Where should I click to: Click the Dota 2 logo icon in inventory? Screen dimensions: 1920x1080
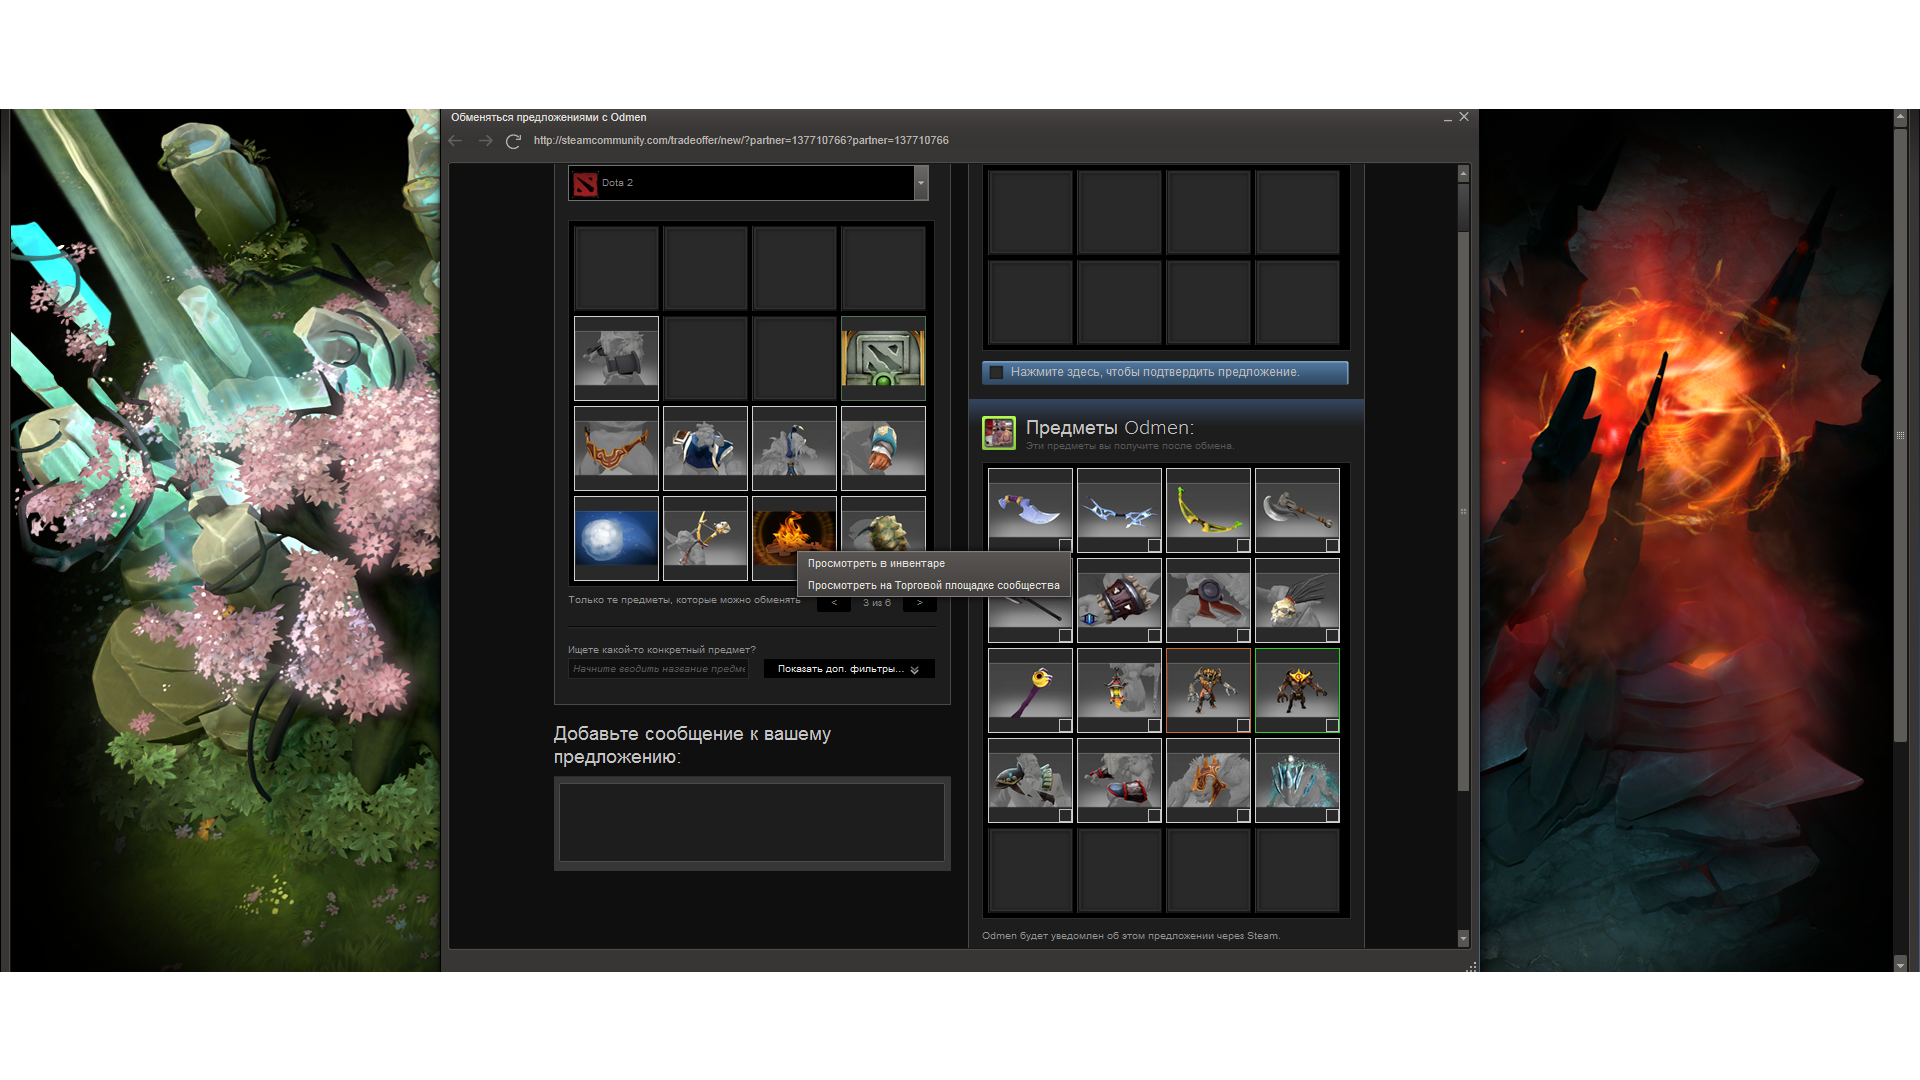(x=884, y=359)
